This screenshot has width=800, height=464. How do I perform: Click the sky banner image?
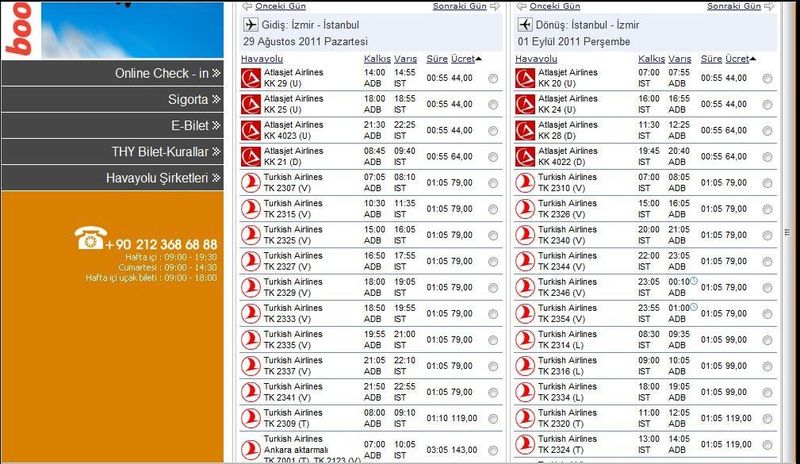(132, 30)
